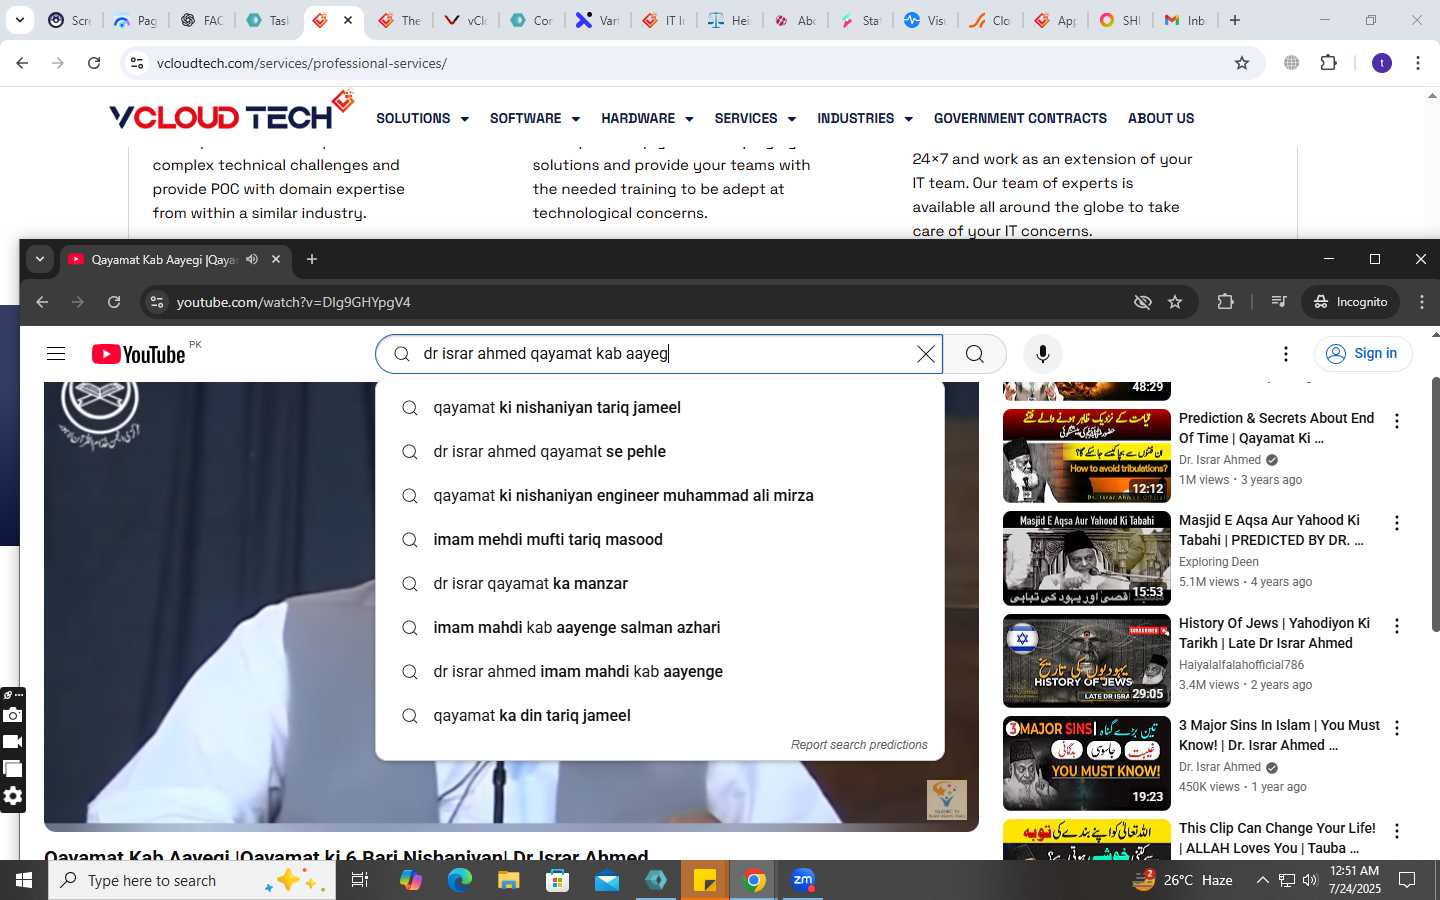The width and height of the screenshot is (1440, 900).
Task: Open a new tab in incognito window
Action: click(312, 259)
